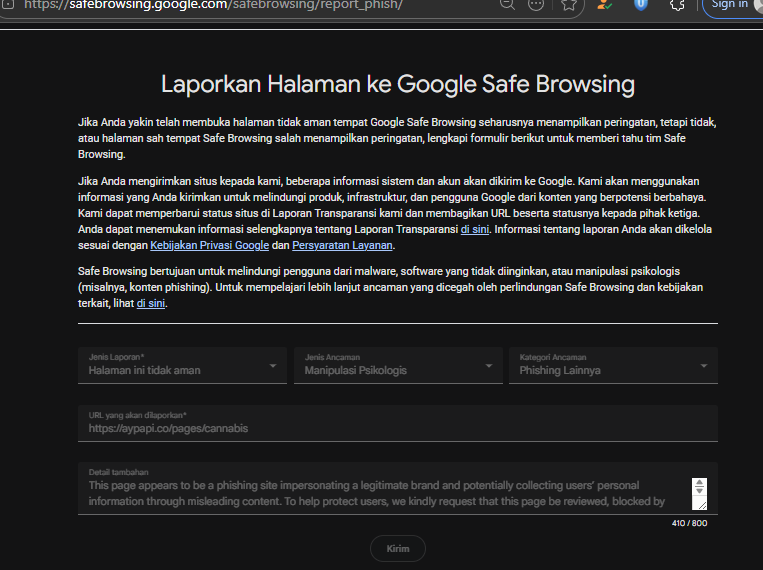This screenshot has width=763, height=570.
Task: Open the three-dots page options icon
Action: 536,4
